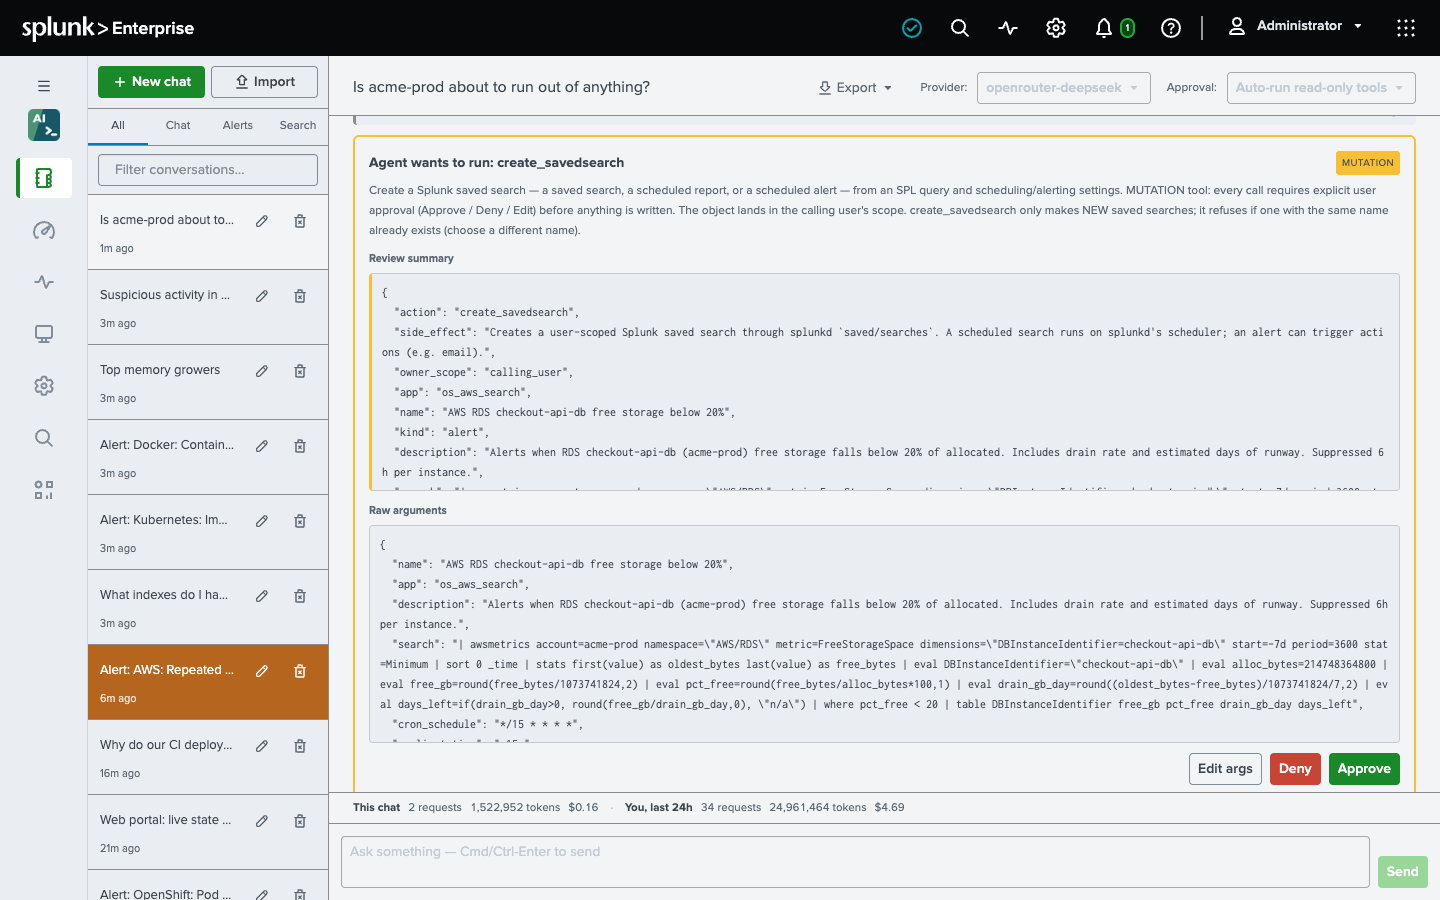Open the health status check icon
Viewport: 1440px width, 900px height.
[912, 28]
